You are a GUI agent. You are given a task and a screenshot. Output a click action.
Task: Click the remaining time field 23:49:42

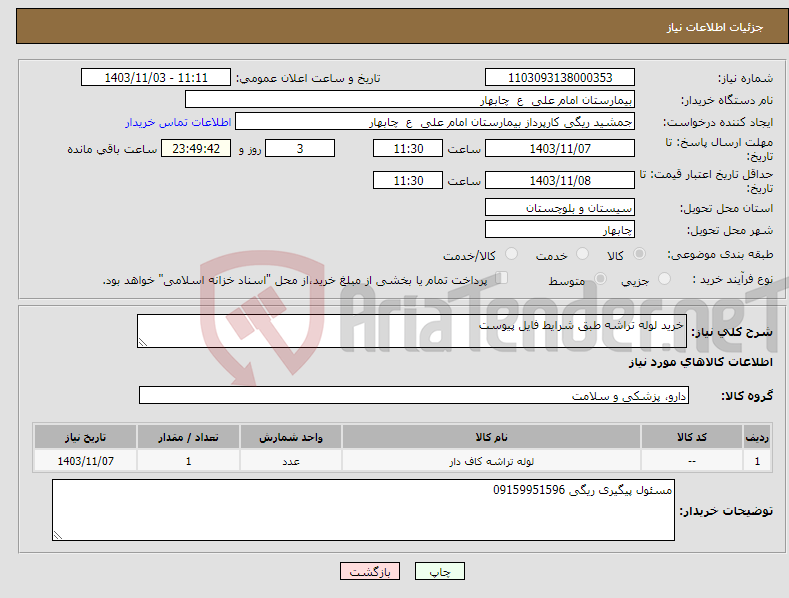pyautogui.click(x=196, y=148)
